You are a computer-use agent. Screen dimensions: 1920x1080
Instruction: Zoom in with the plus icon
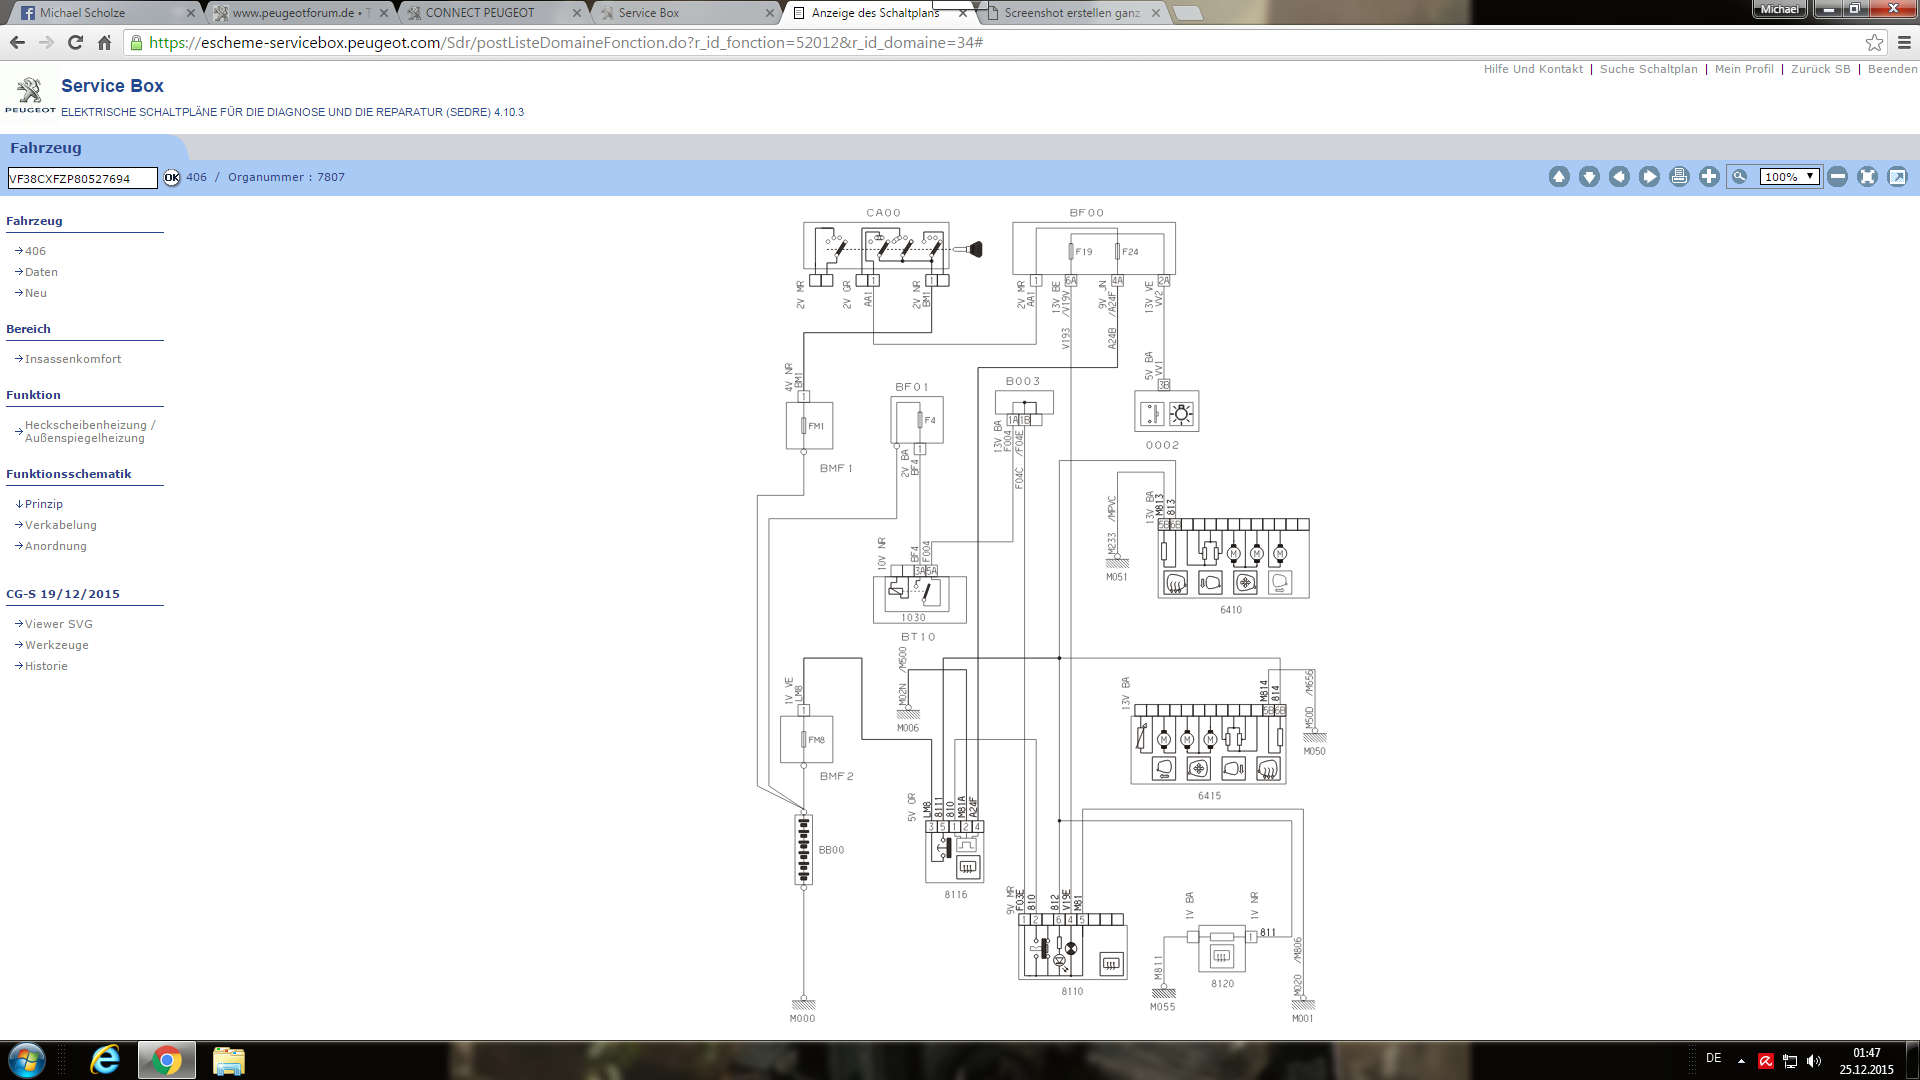click(1709, 177)
